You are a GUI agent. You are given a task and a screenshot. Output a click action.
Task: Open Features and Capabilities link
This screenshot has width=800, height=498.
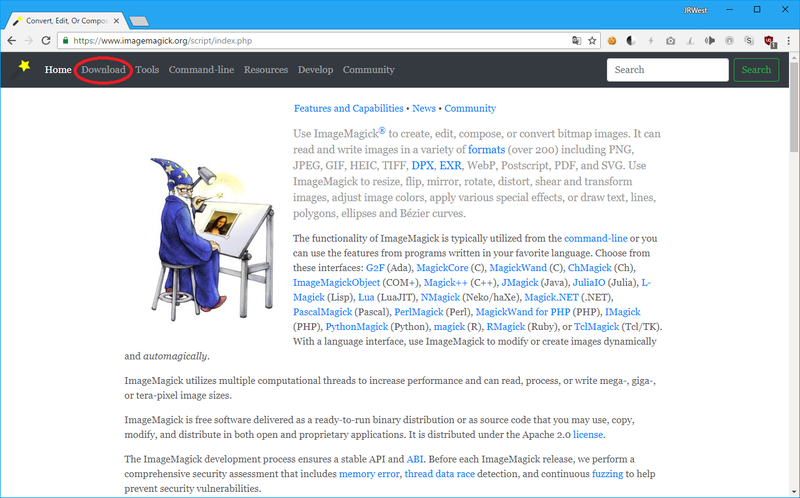click(348, 108)
